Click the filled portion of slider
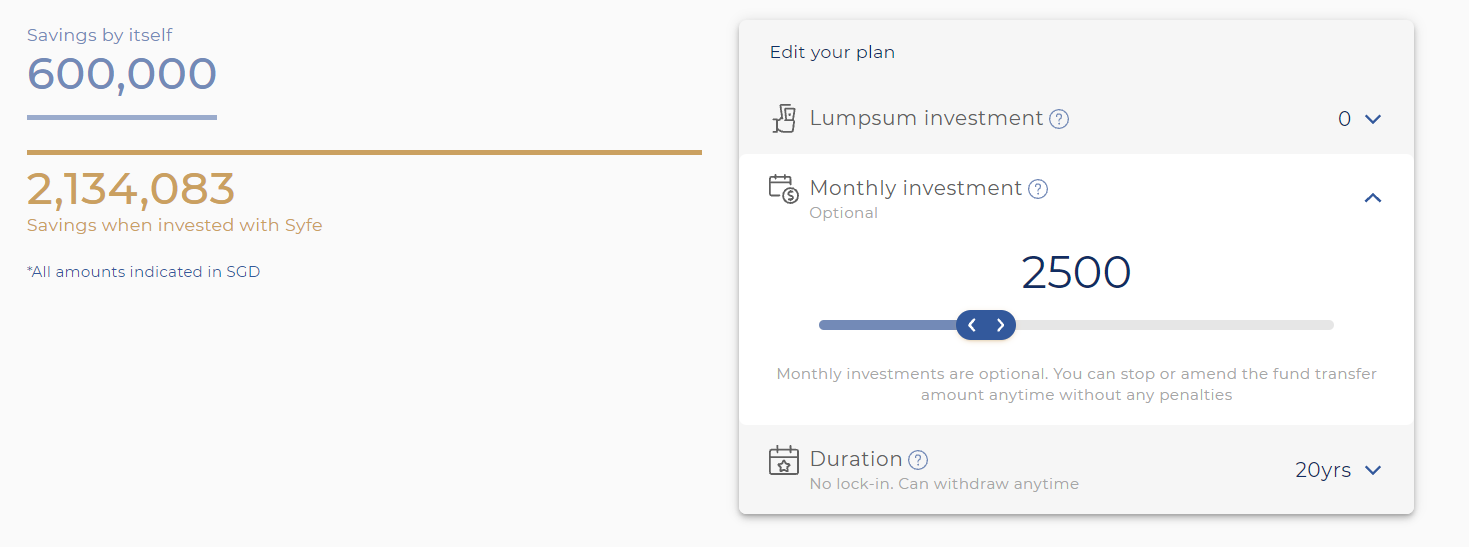 click(887, 325)
